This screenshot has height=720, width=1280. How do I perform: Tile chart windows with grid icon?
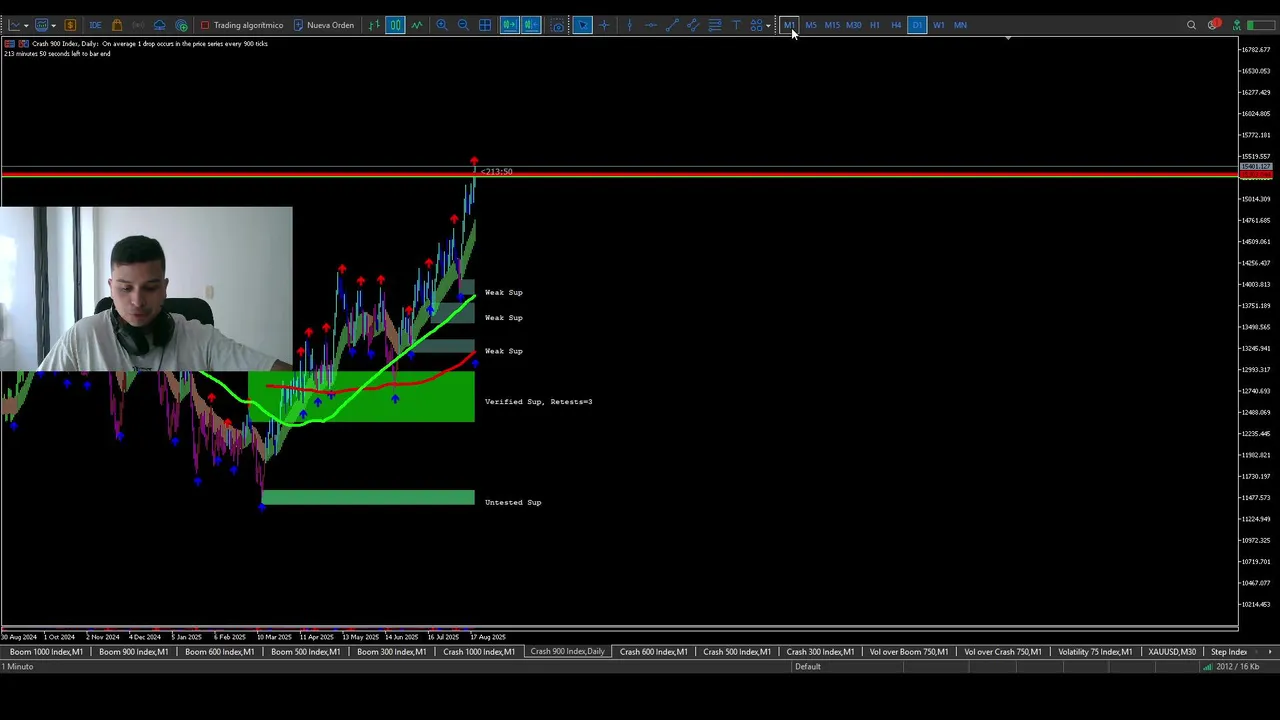485,25
